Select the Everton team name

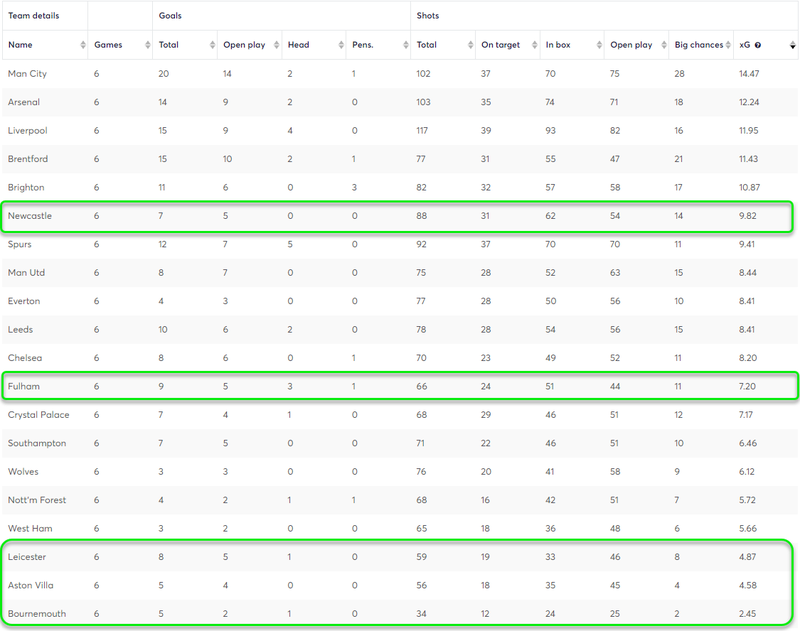tap(24, 301)
